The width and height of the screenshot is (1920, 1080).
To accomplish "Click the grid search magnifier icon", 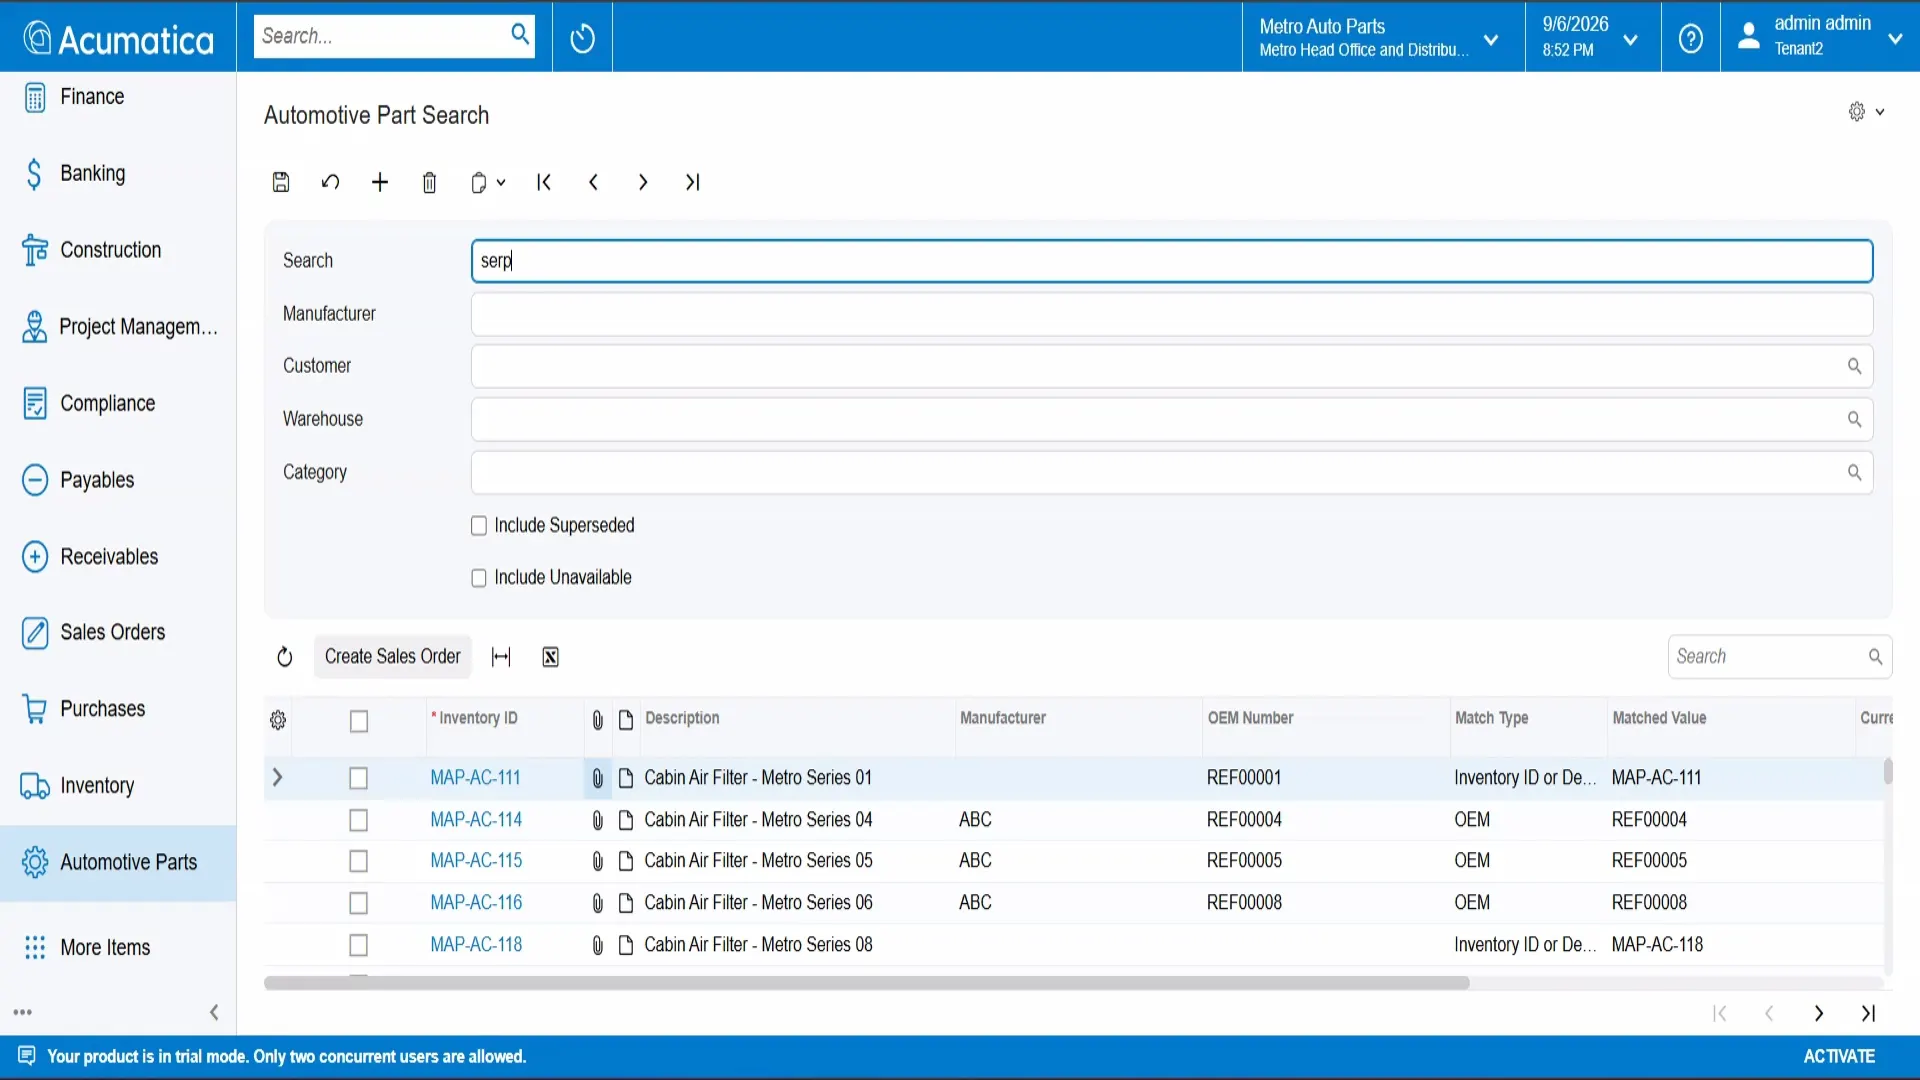I will pos(1875,657).
